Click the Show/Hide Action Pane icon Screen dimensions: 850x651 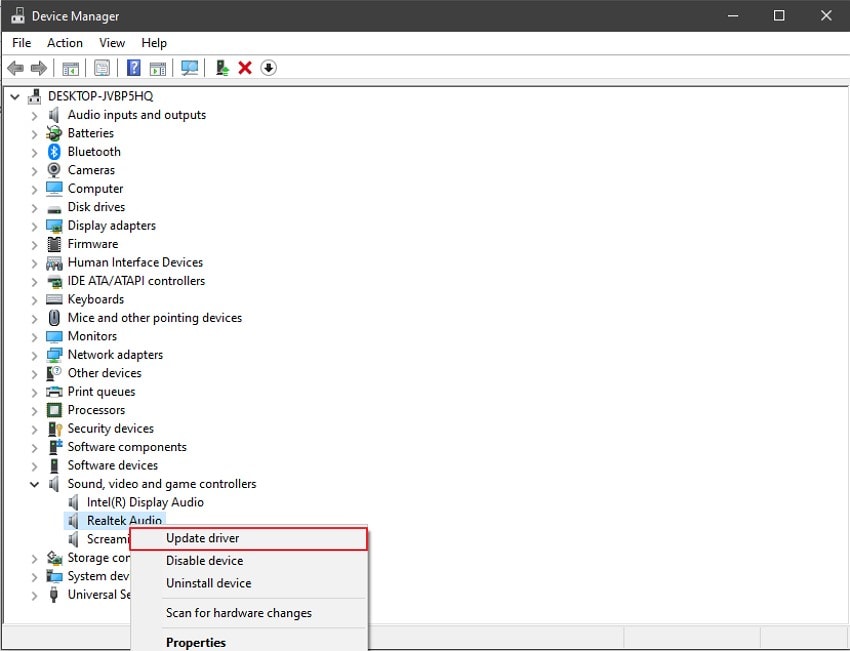(x=158, y=68)
